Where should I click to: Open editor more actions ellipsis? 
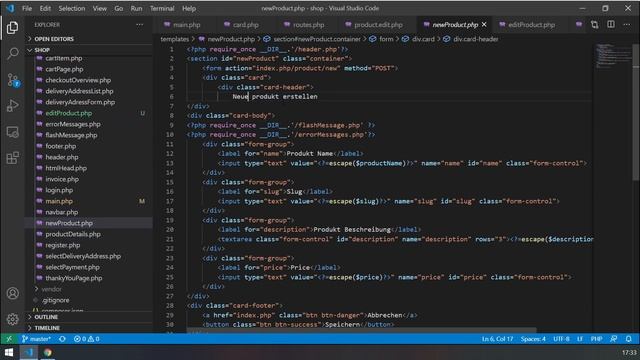click(x=627, y=25)
